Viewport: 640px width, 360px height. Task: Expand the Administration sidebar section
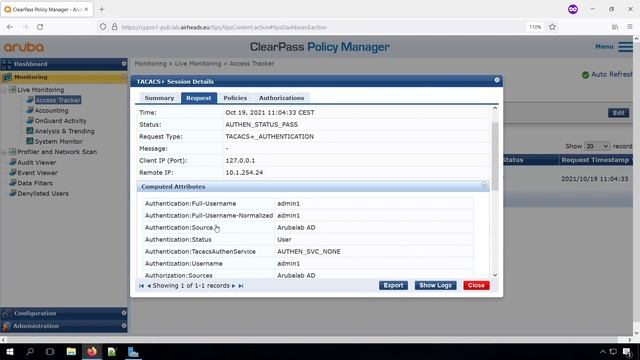[x=124, y=326]
